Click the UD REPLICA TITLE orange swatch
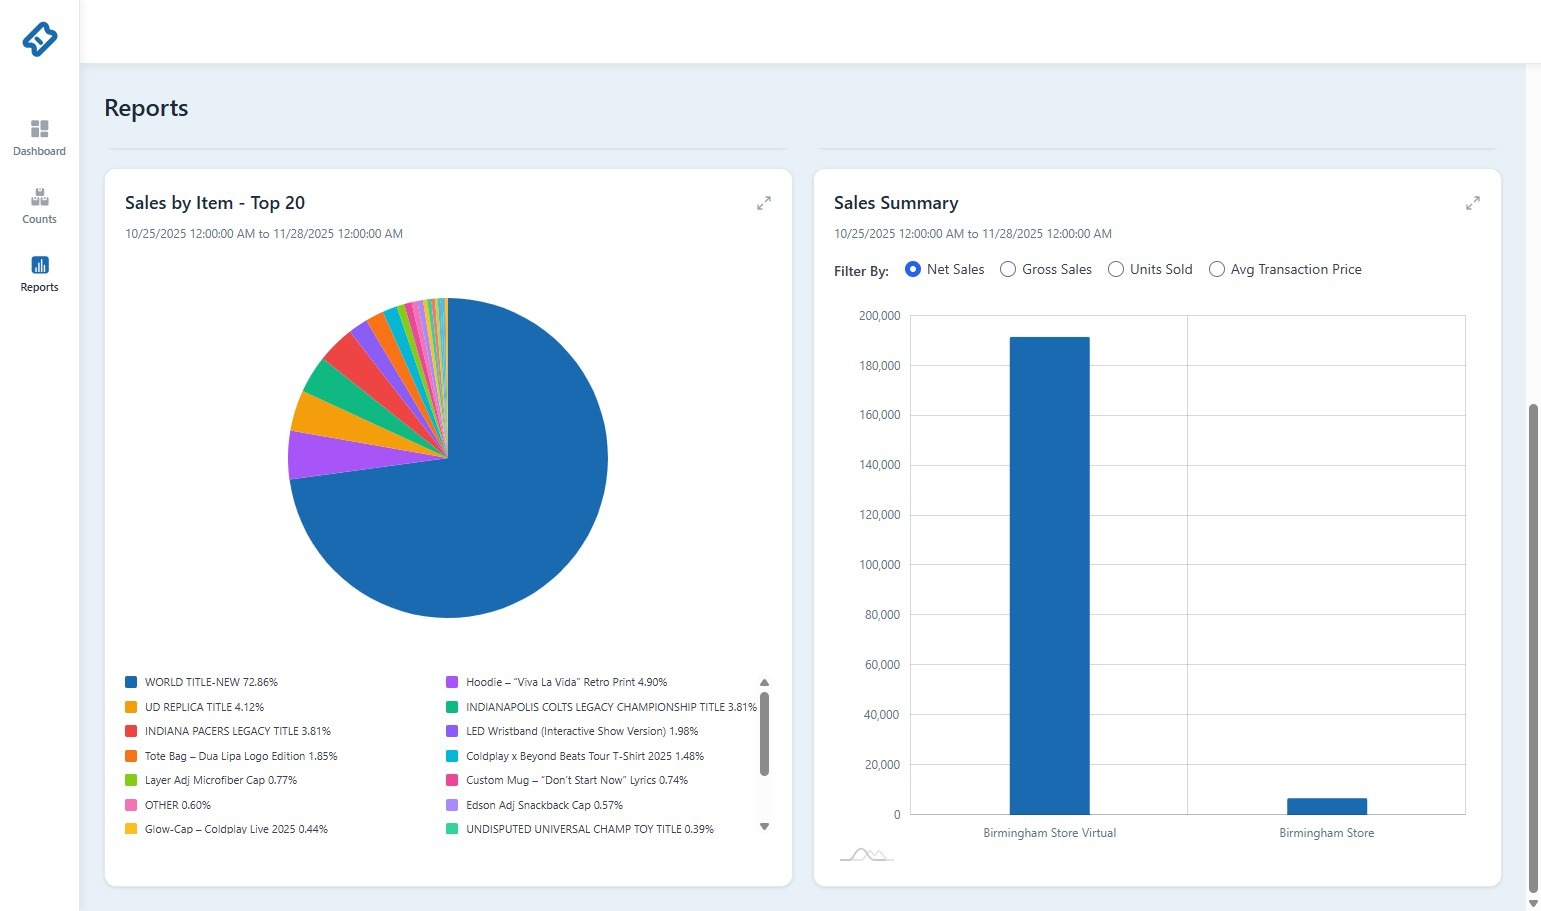Viewport: 1541px width, 911px height. point(131,707)
